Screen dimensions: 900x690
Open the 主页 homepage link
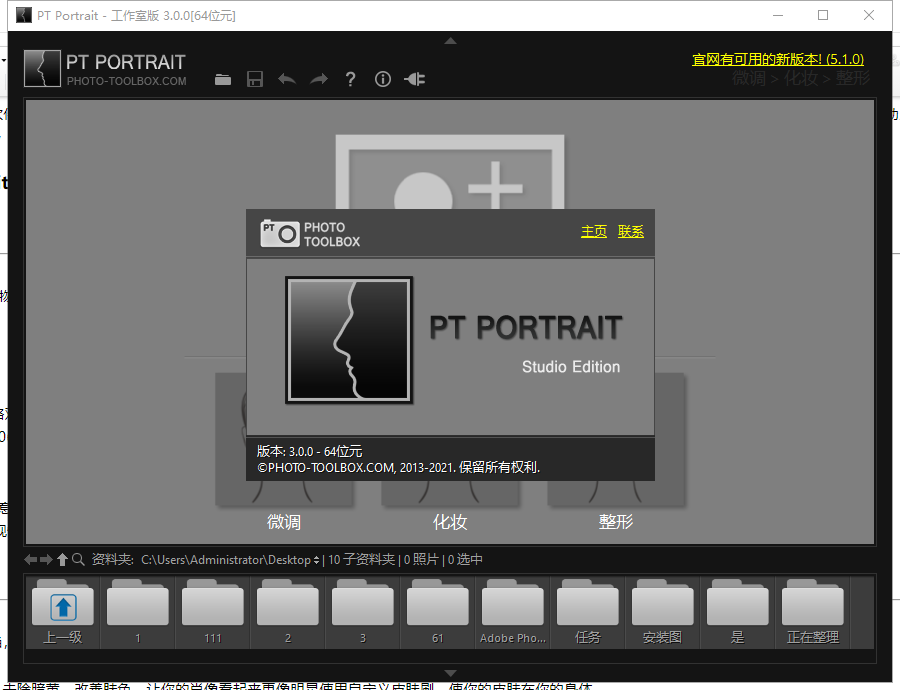point(593,231)
